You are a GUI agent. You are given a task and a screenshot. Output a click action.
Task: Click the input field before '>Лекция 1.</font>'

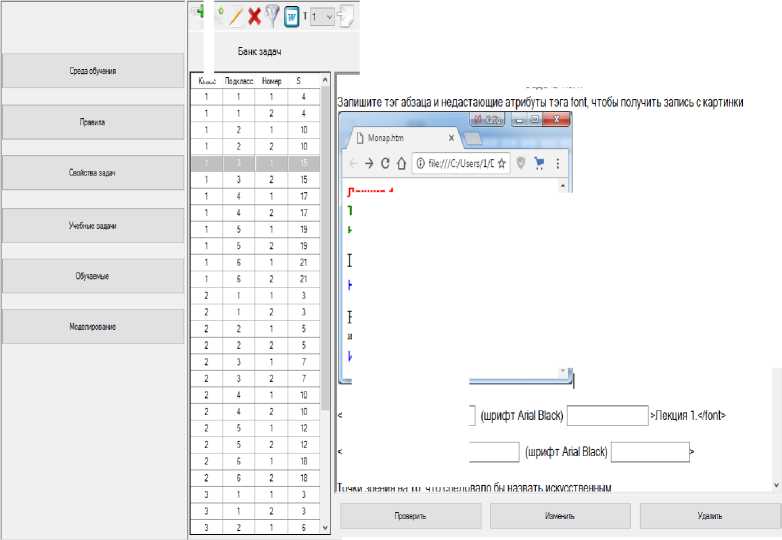tap(607, 415)
